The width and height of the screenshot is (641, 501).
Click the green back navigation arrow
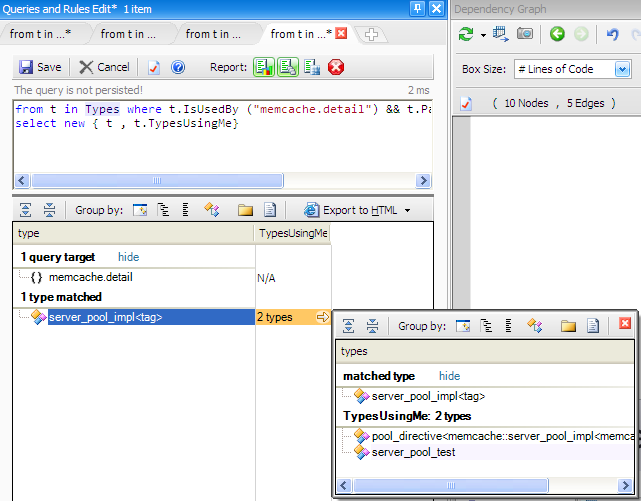pyautogui.click(x=557, y=34)
